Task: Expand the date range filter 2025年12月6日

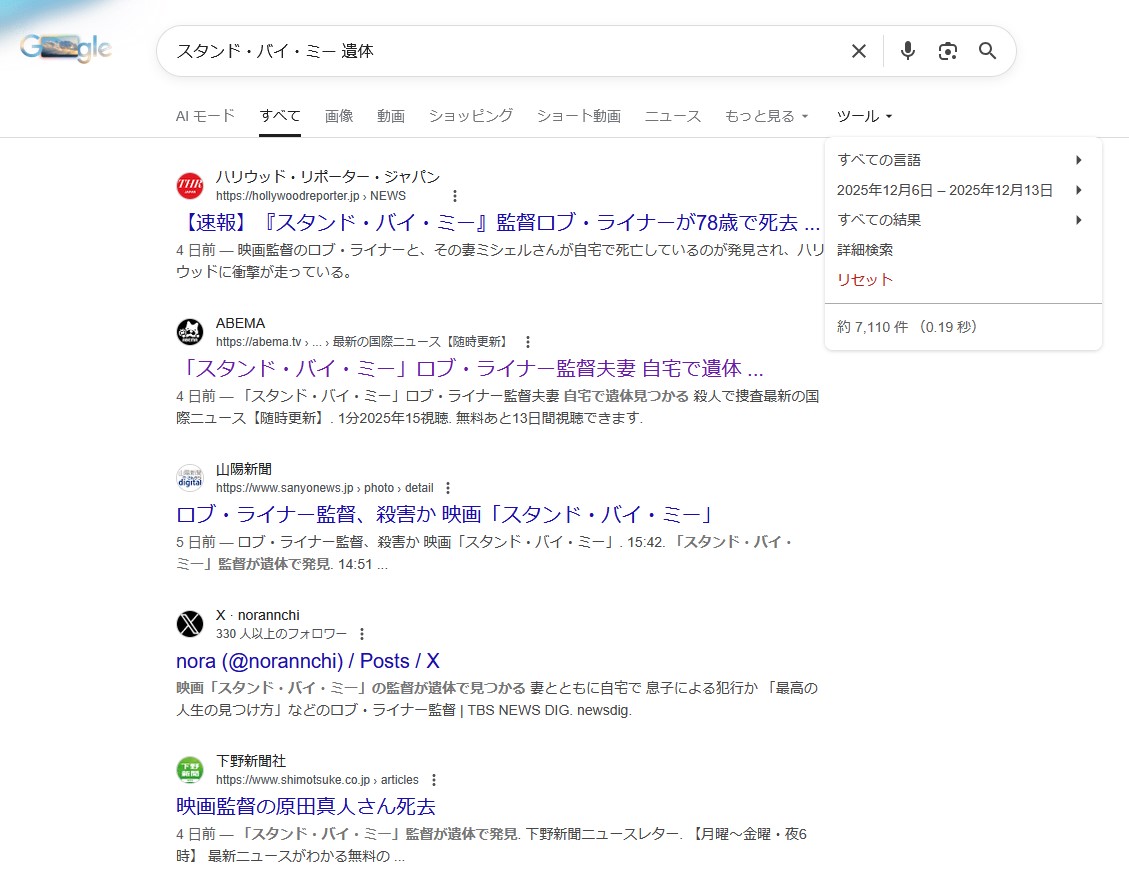Action: click(960, 190)
